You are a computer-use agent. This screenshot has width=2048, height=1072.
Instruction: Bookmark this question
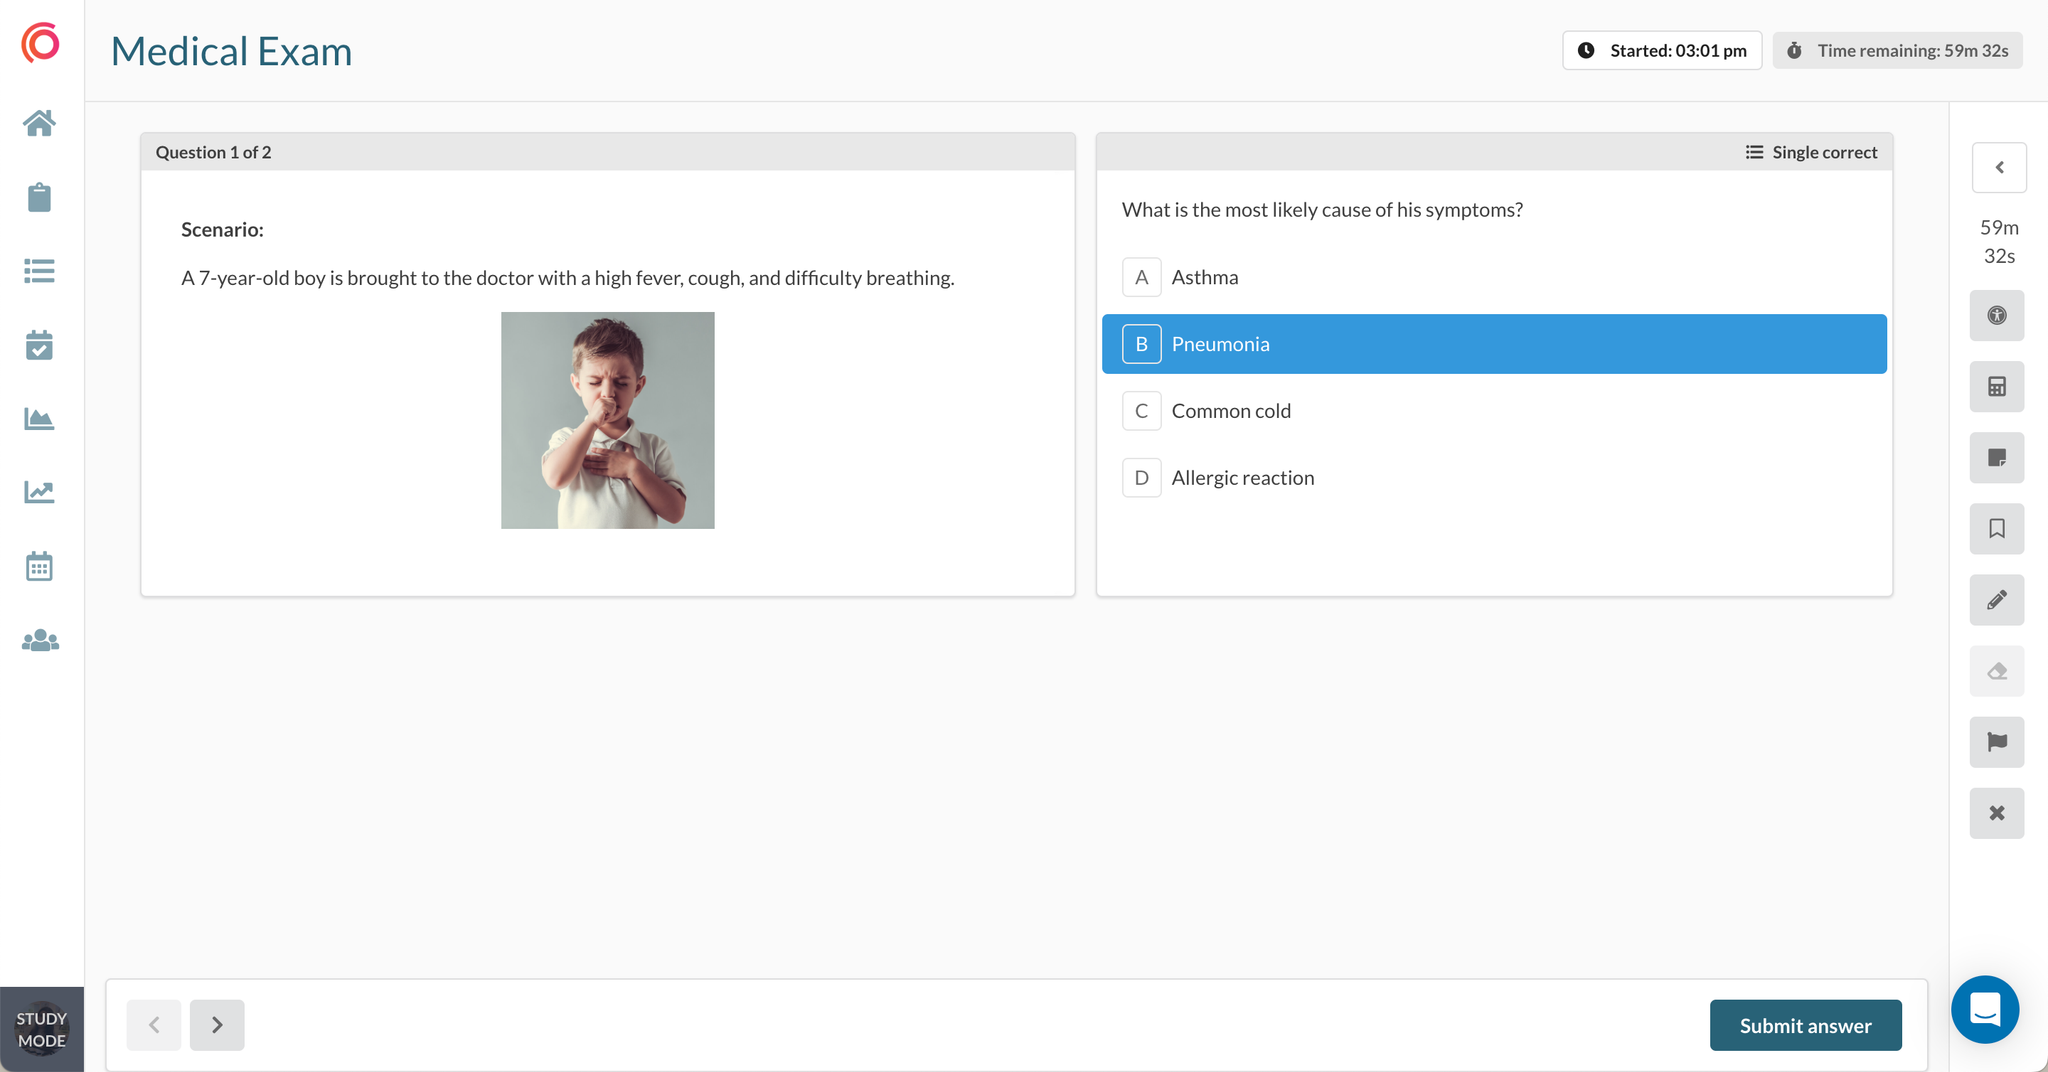[x=1996, y=529]
